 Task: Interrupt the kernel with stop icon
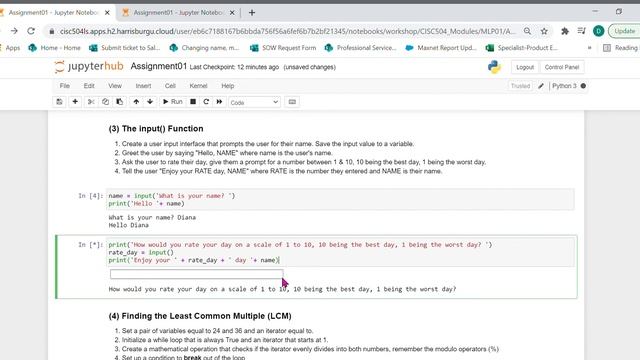[x=193, y=102]
